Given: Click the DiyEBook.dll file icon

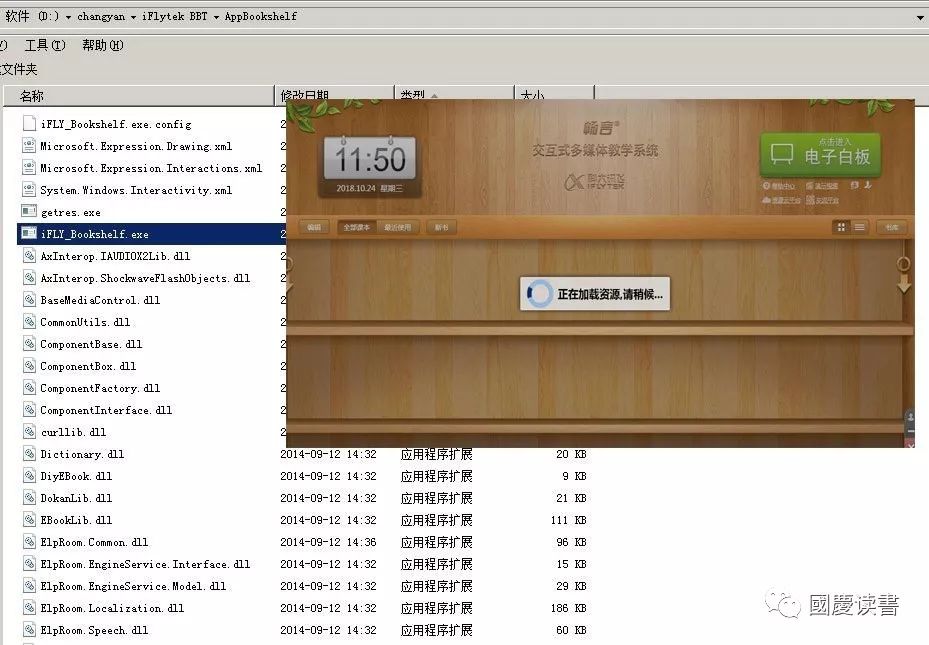Looking at the screenshot, I should 29,475.
